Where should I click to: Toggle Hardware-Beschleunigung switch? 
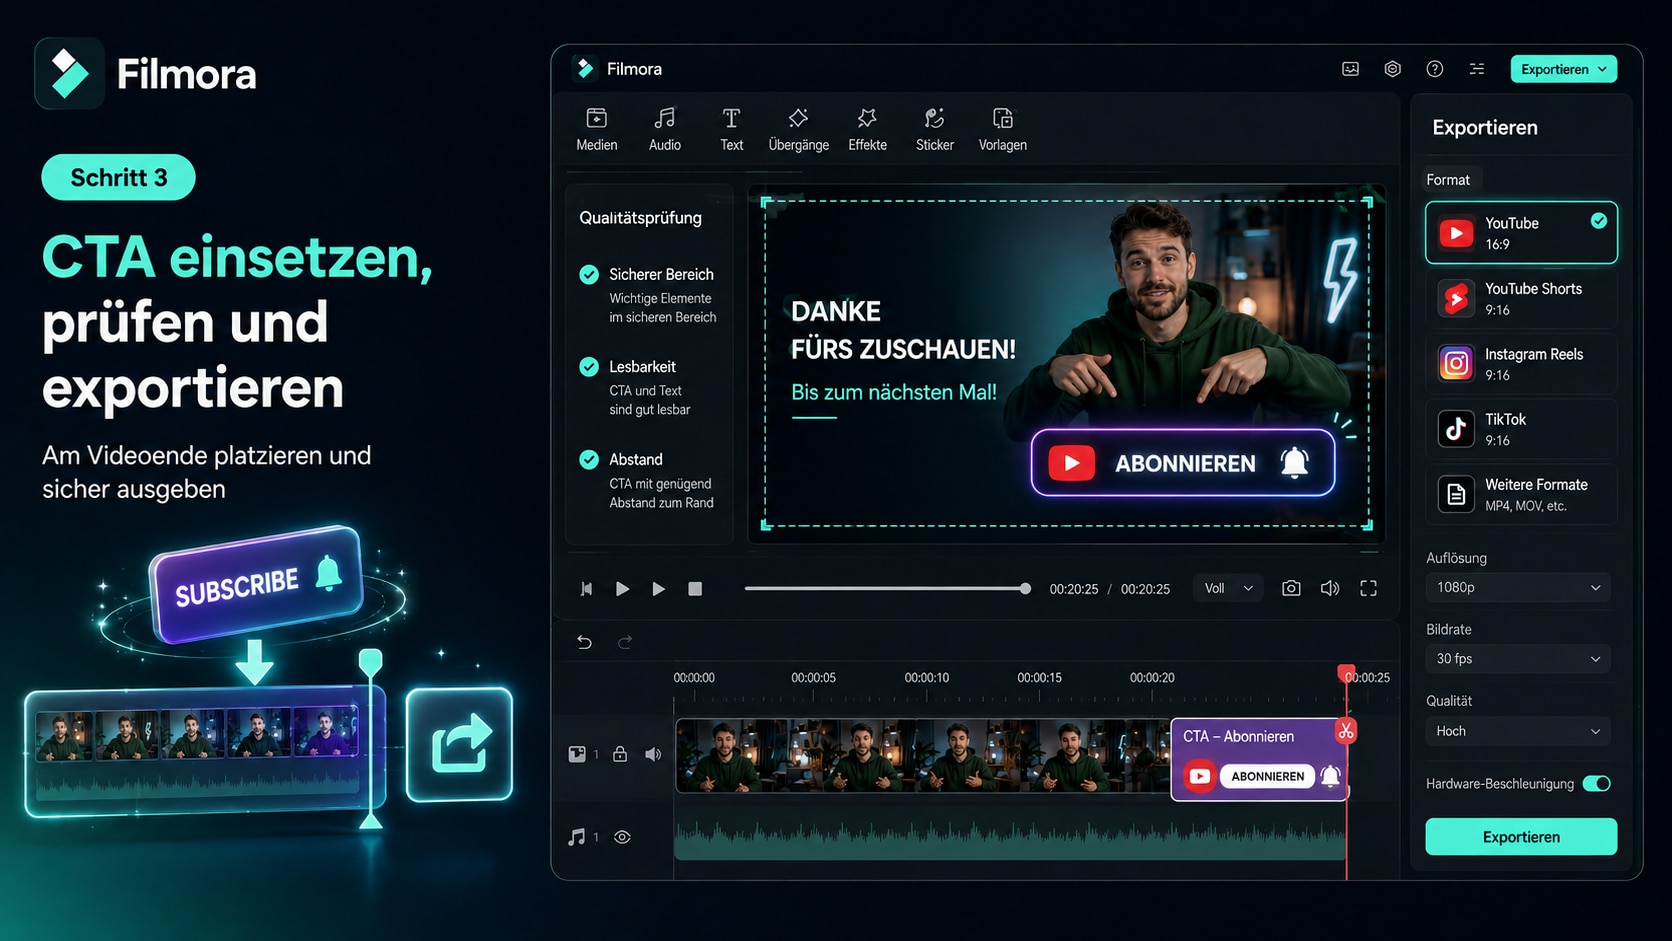[1596, 783]
